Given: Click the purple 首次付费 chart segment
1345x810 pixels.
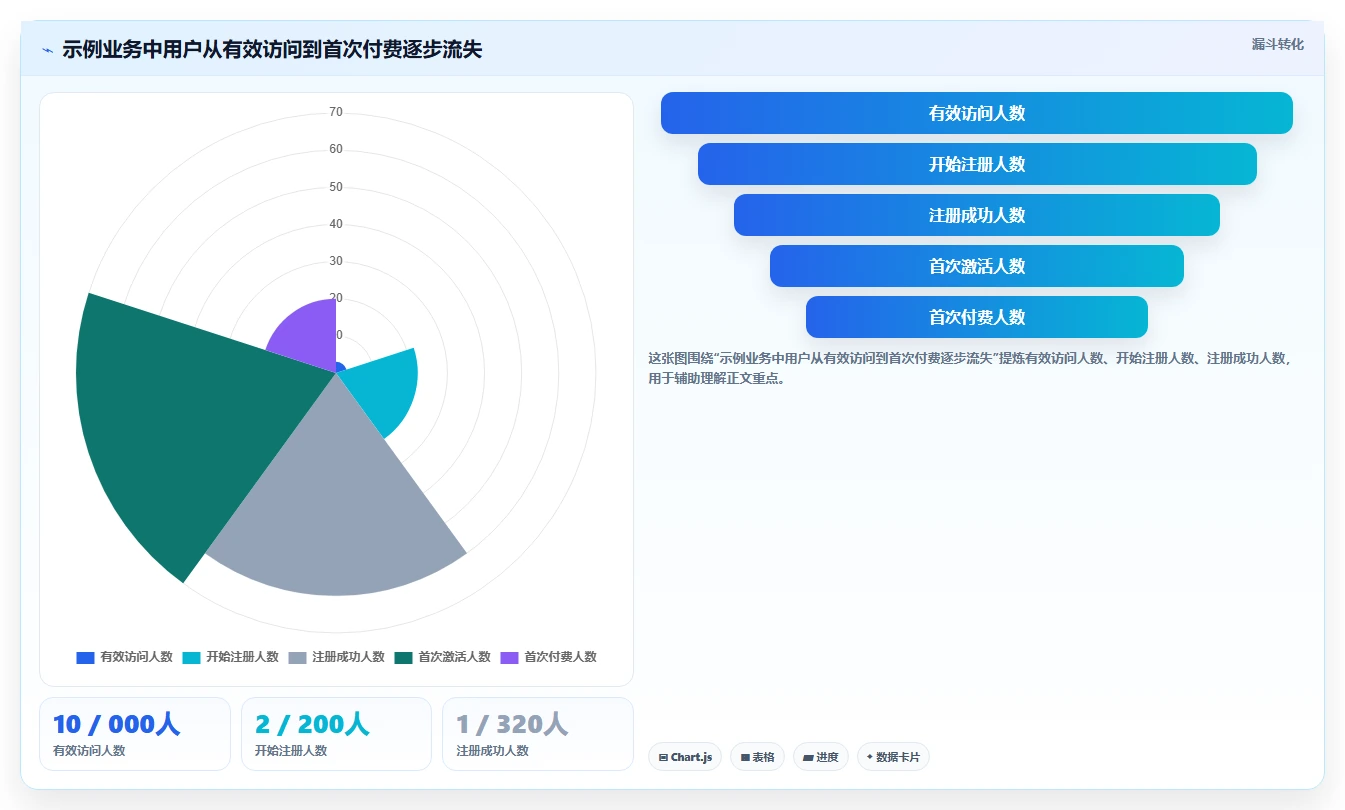Looking at the screenshot, I should 308,335.
